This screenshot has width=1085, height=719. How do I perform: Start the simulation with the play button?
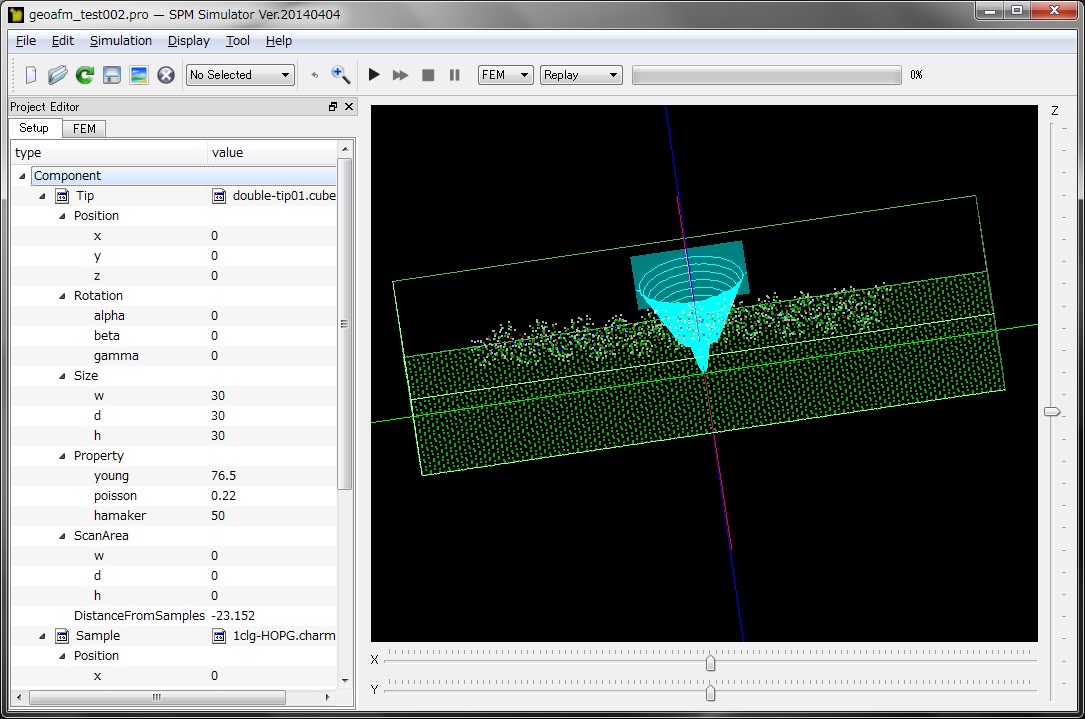(x=374, y=75)
